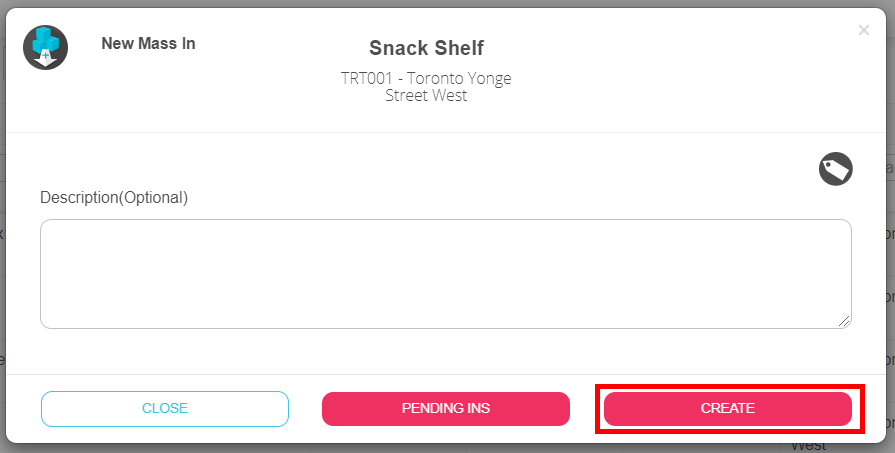The width and height of the screenshot is (895, 453).
Task: Place cursor inside the empty description box
Action: pos(445,274)
